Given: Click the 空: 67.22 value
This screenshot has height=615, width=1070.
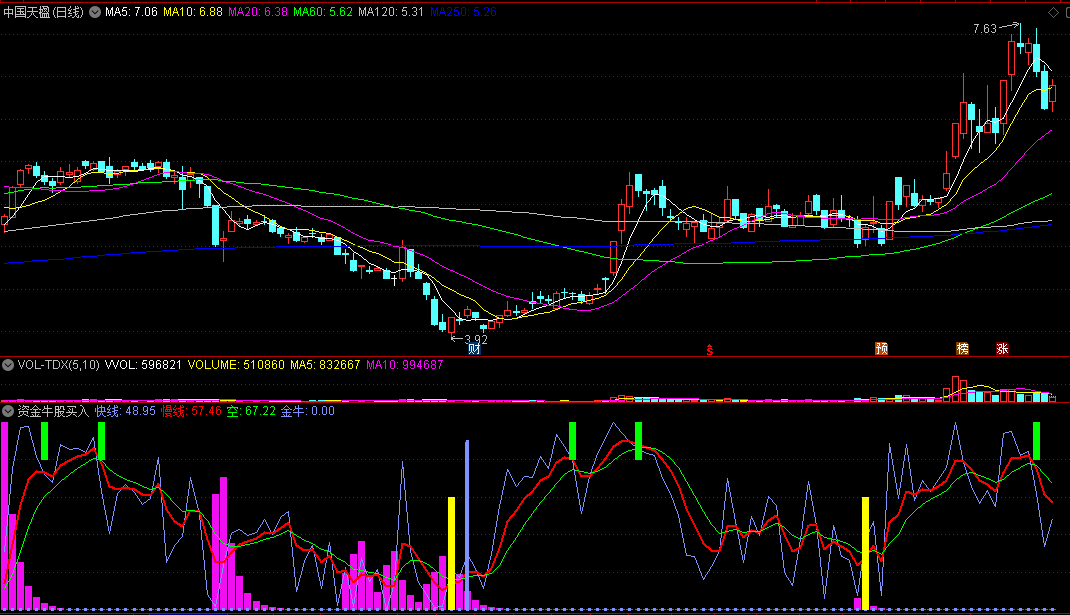Looking at the screenshot, I should pyautogui.click(x=251, y=411).
